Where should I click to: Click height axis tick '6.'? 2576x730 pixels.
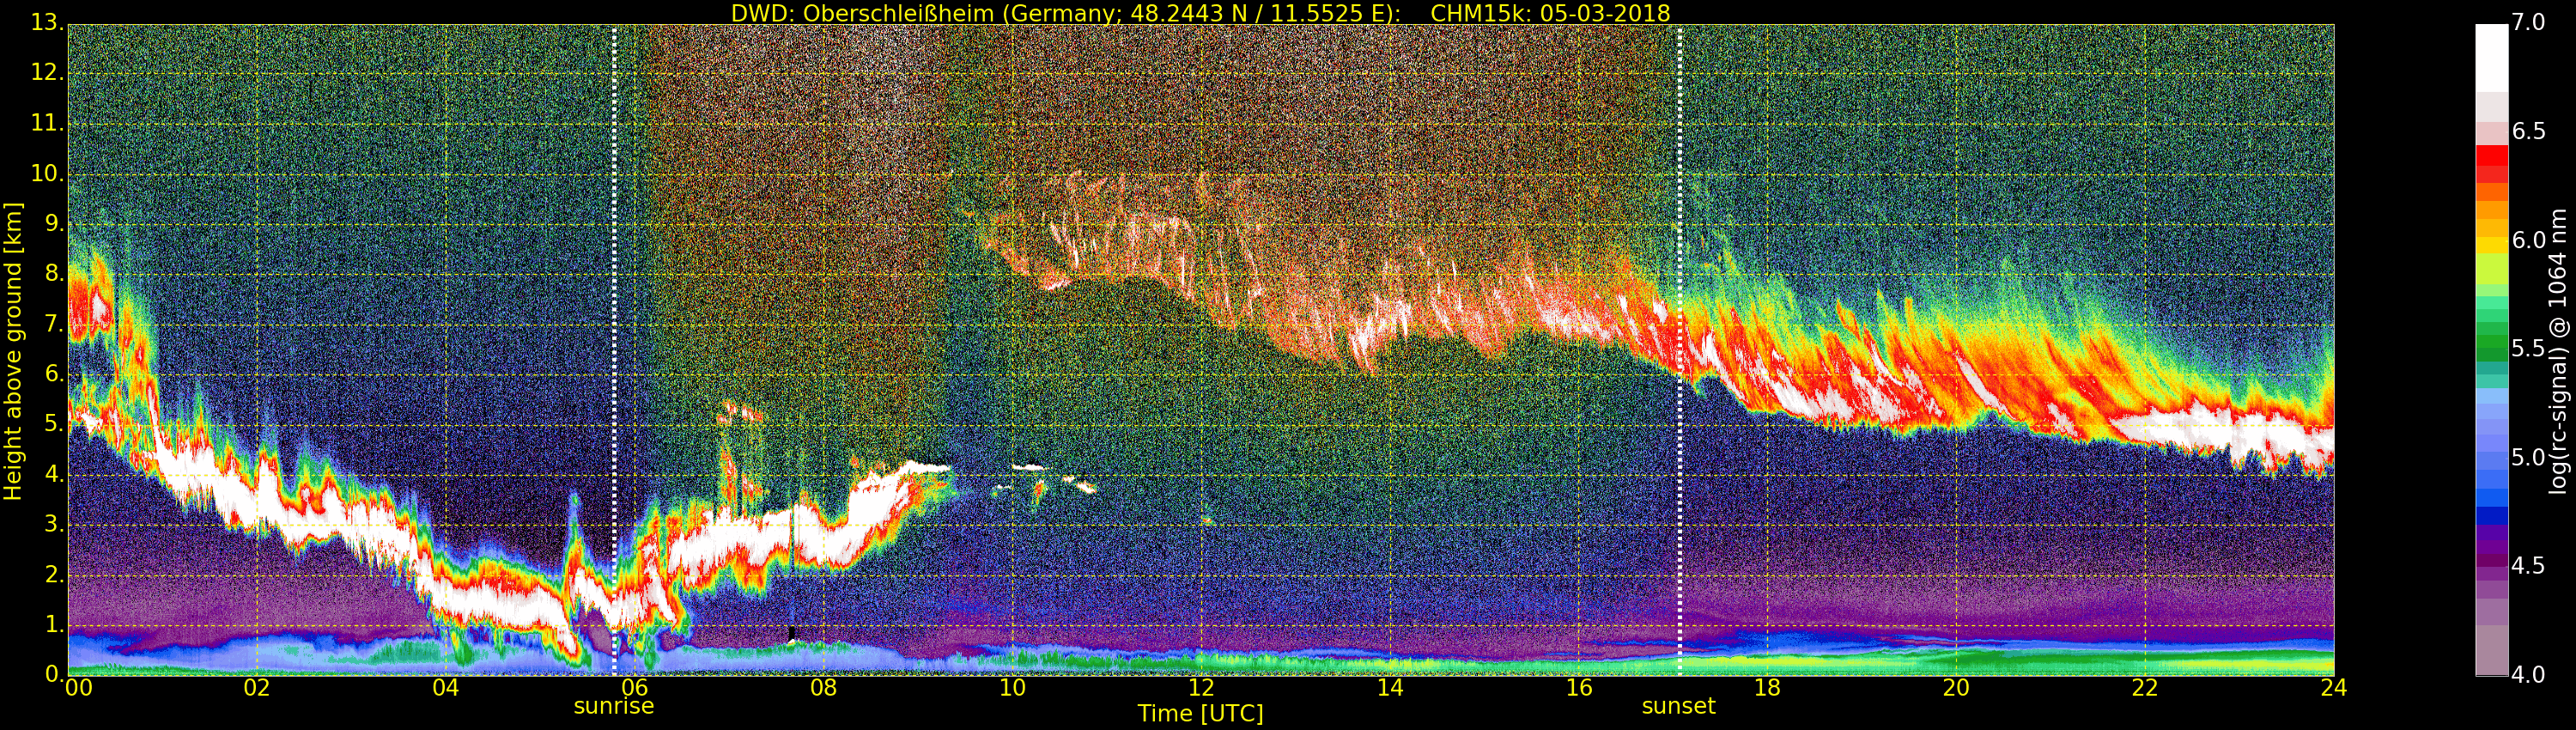click(x=54, y=374)
